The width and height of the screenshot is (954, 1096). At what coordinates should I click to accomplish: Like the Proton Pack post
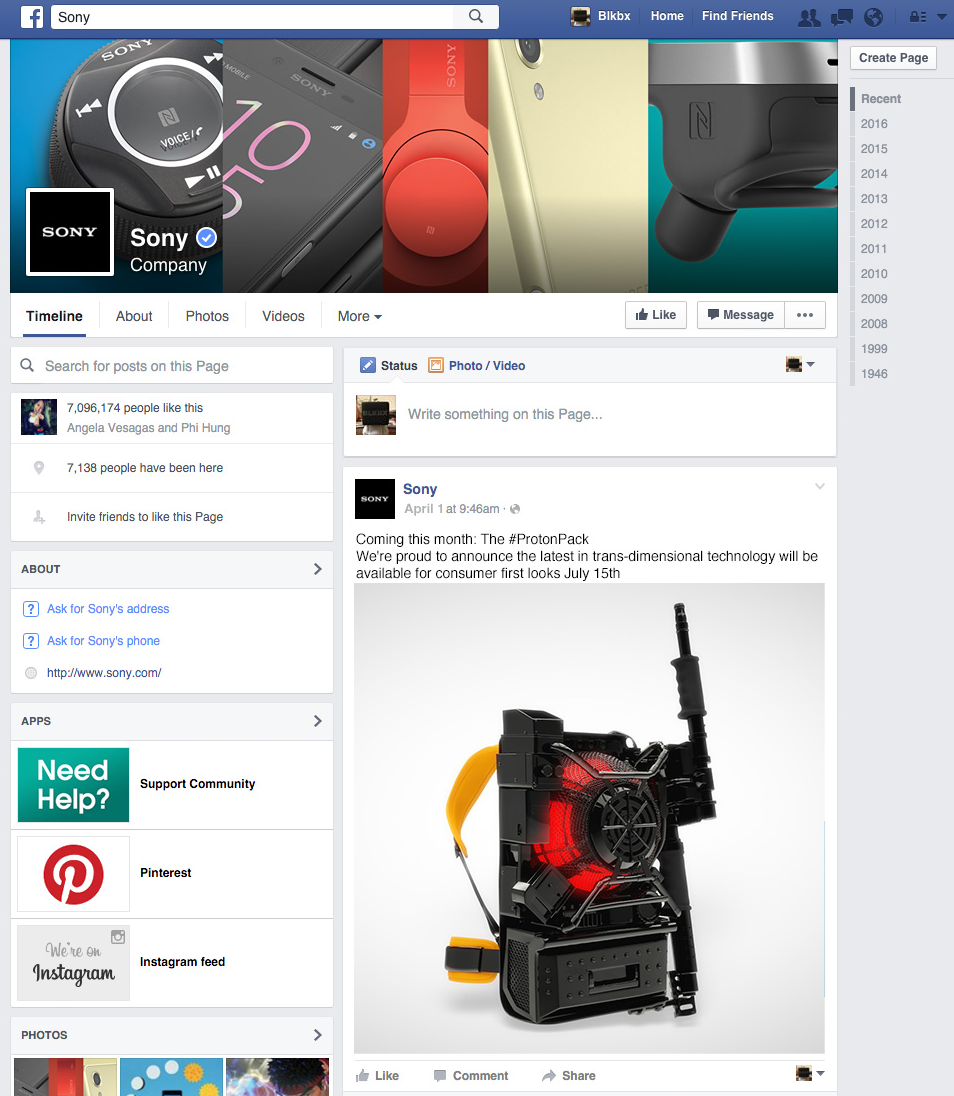tap(377, 1076)
